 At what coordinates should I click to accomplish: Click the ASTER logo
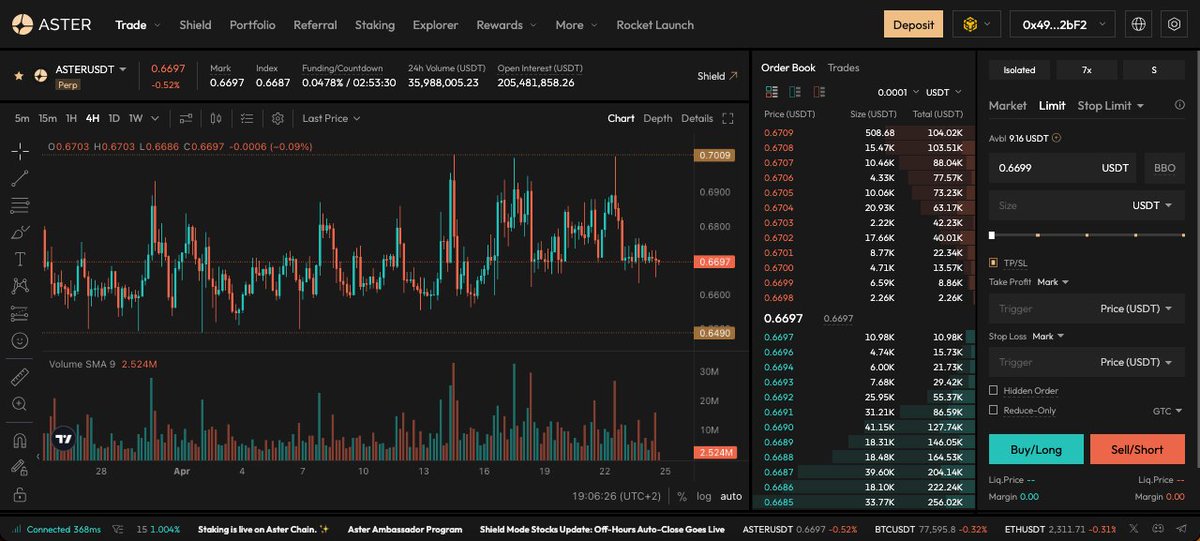pyautogui.click(x=52, y=24)
